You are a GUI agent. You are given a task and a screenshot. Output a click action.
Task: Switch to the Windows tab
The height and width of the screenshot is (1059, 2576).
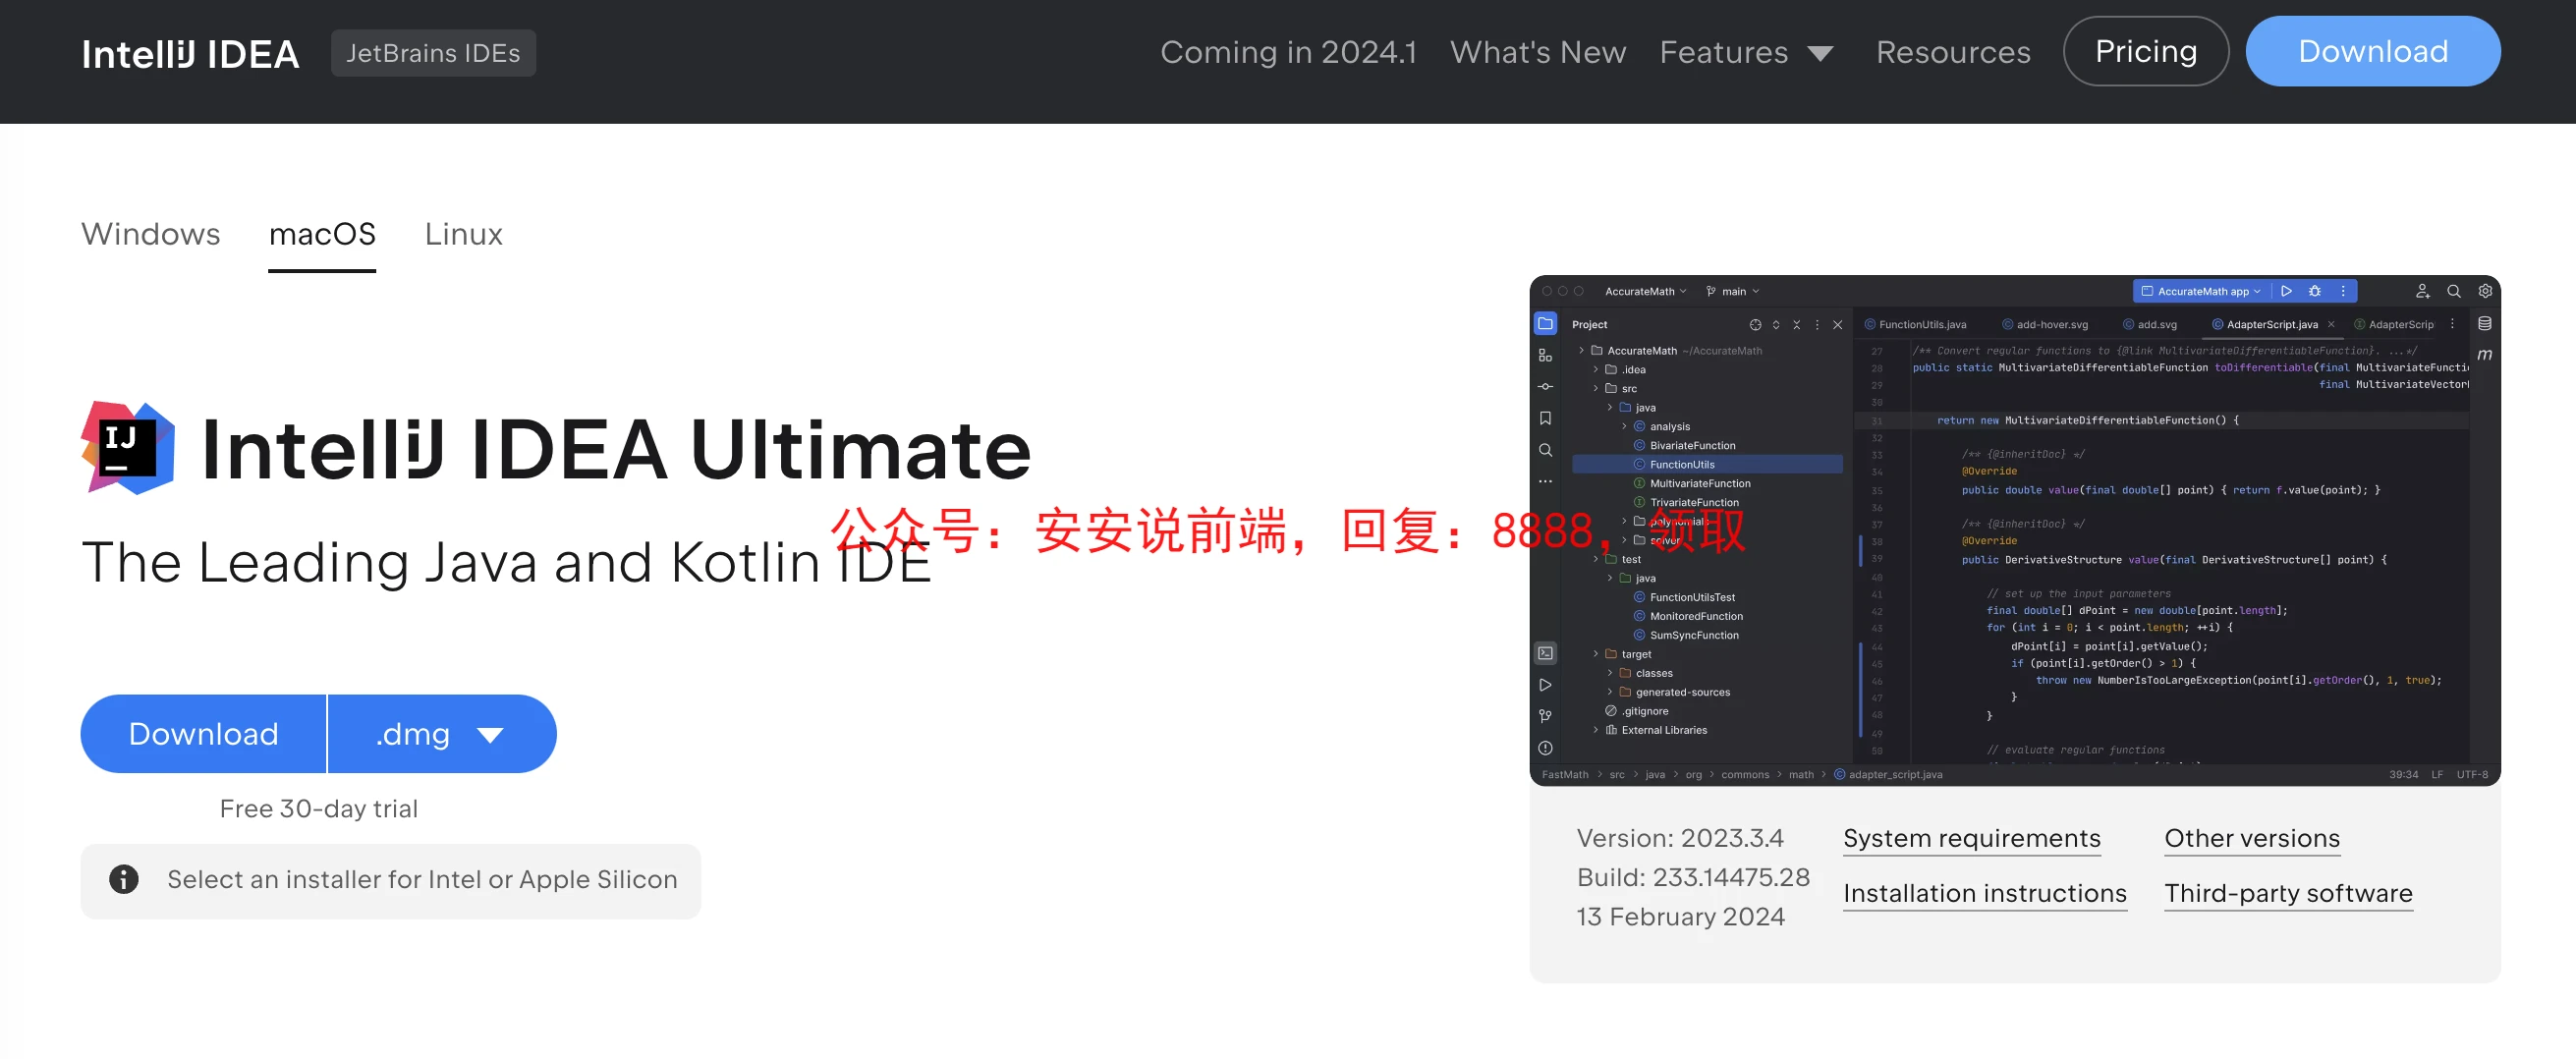150,234
